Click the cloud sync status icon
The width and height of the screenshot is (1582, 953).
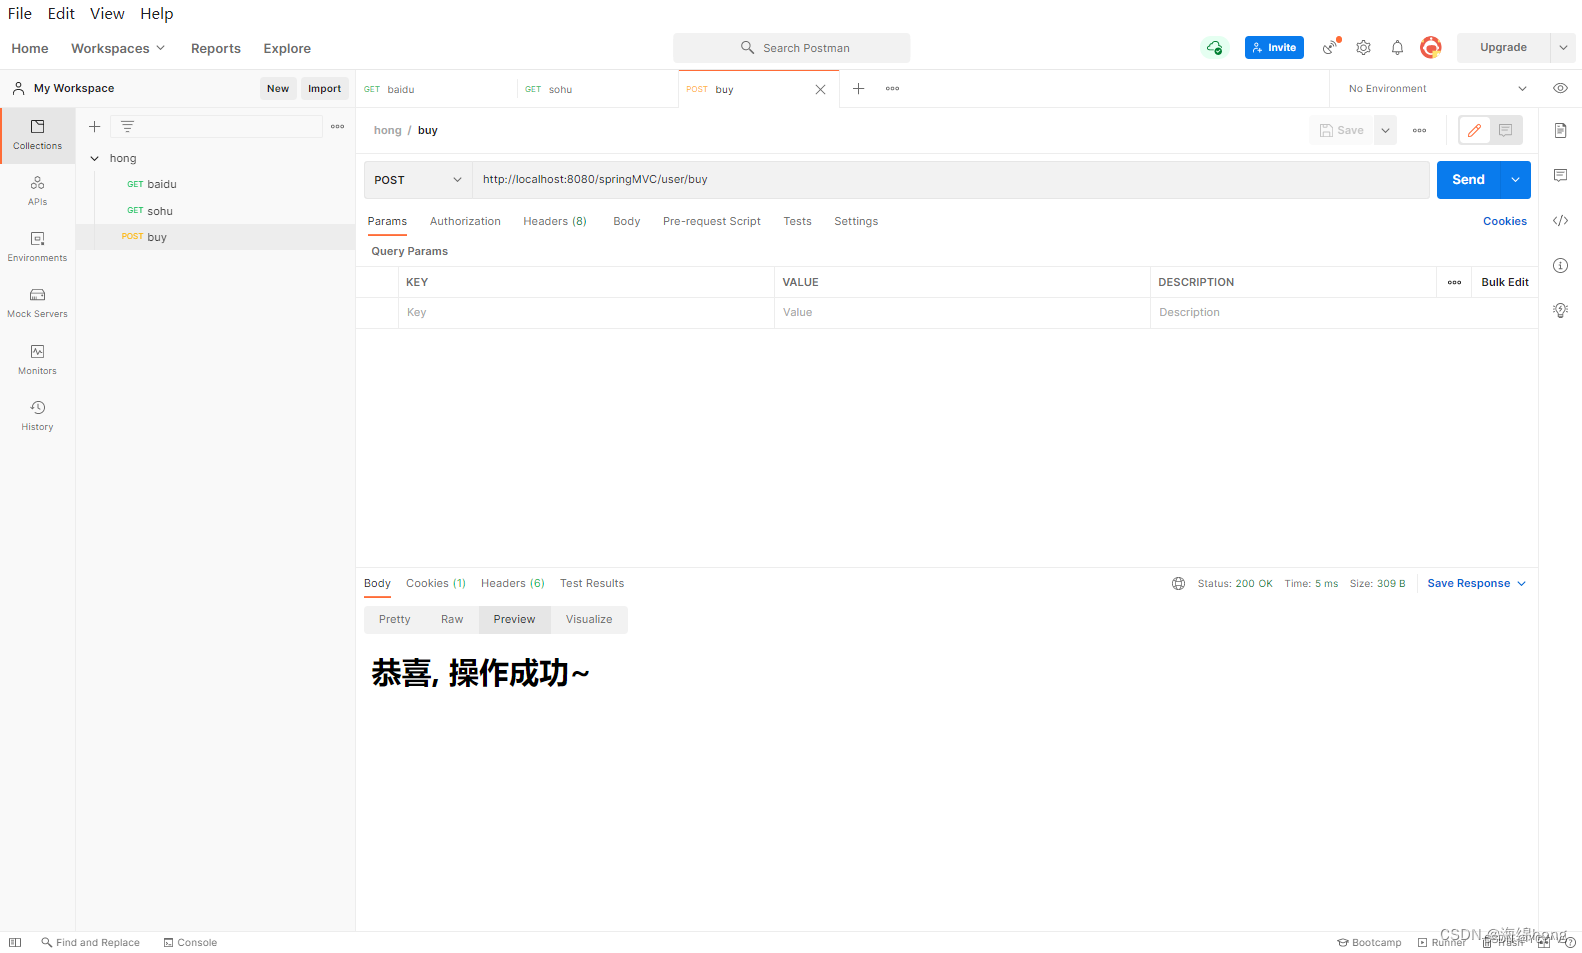[1214, 48]
